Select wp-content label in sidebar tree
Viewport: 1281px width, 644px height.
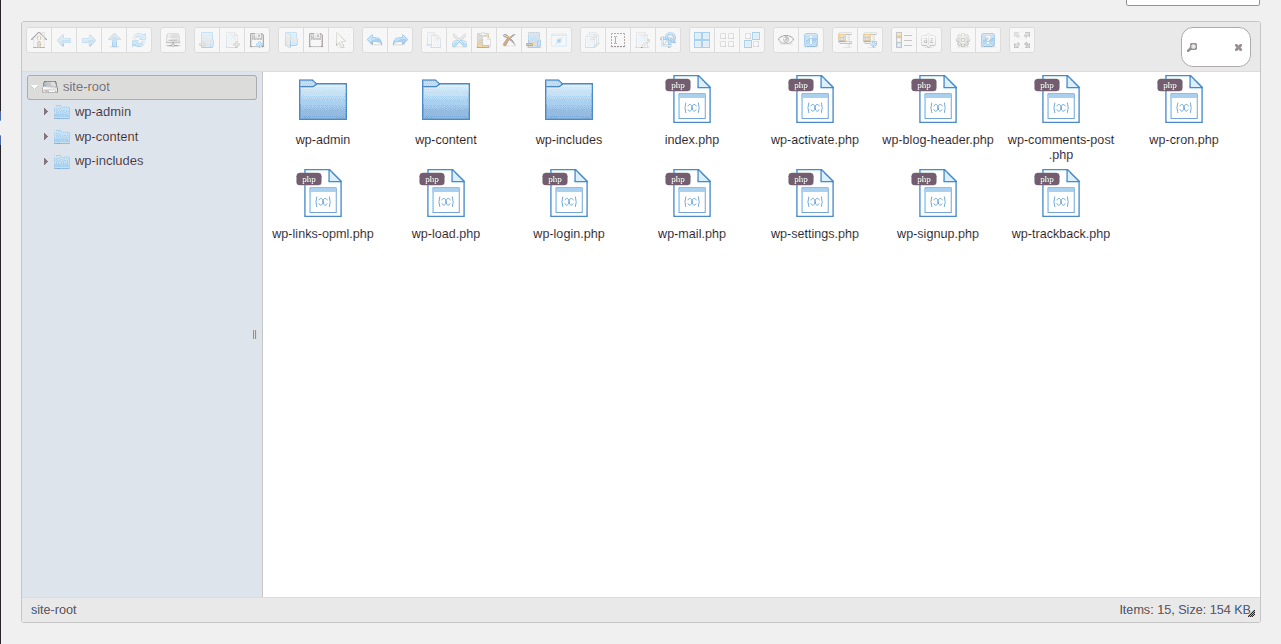click(x=107, y=137)
